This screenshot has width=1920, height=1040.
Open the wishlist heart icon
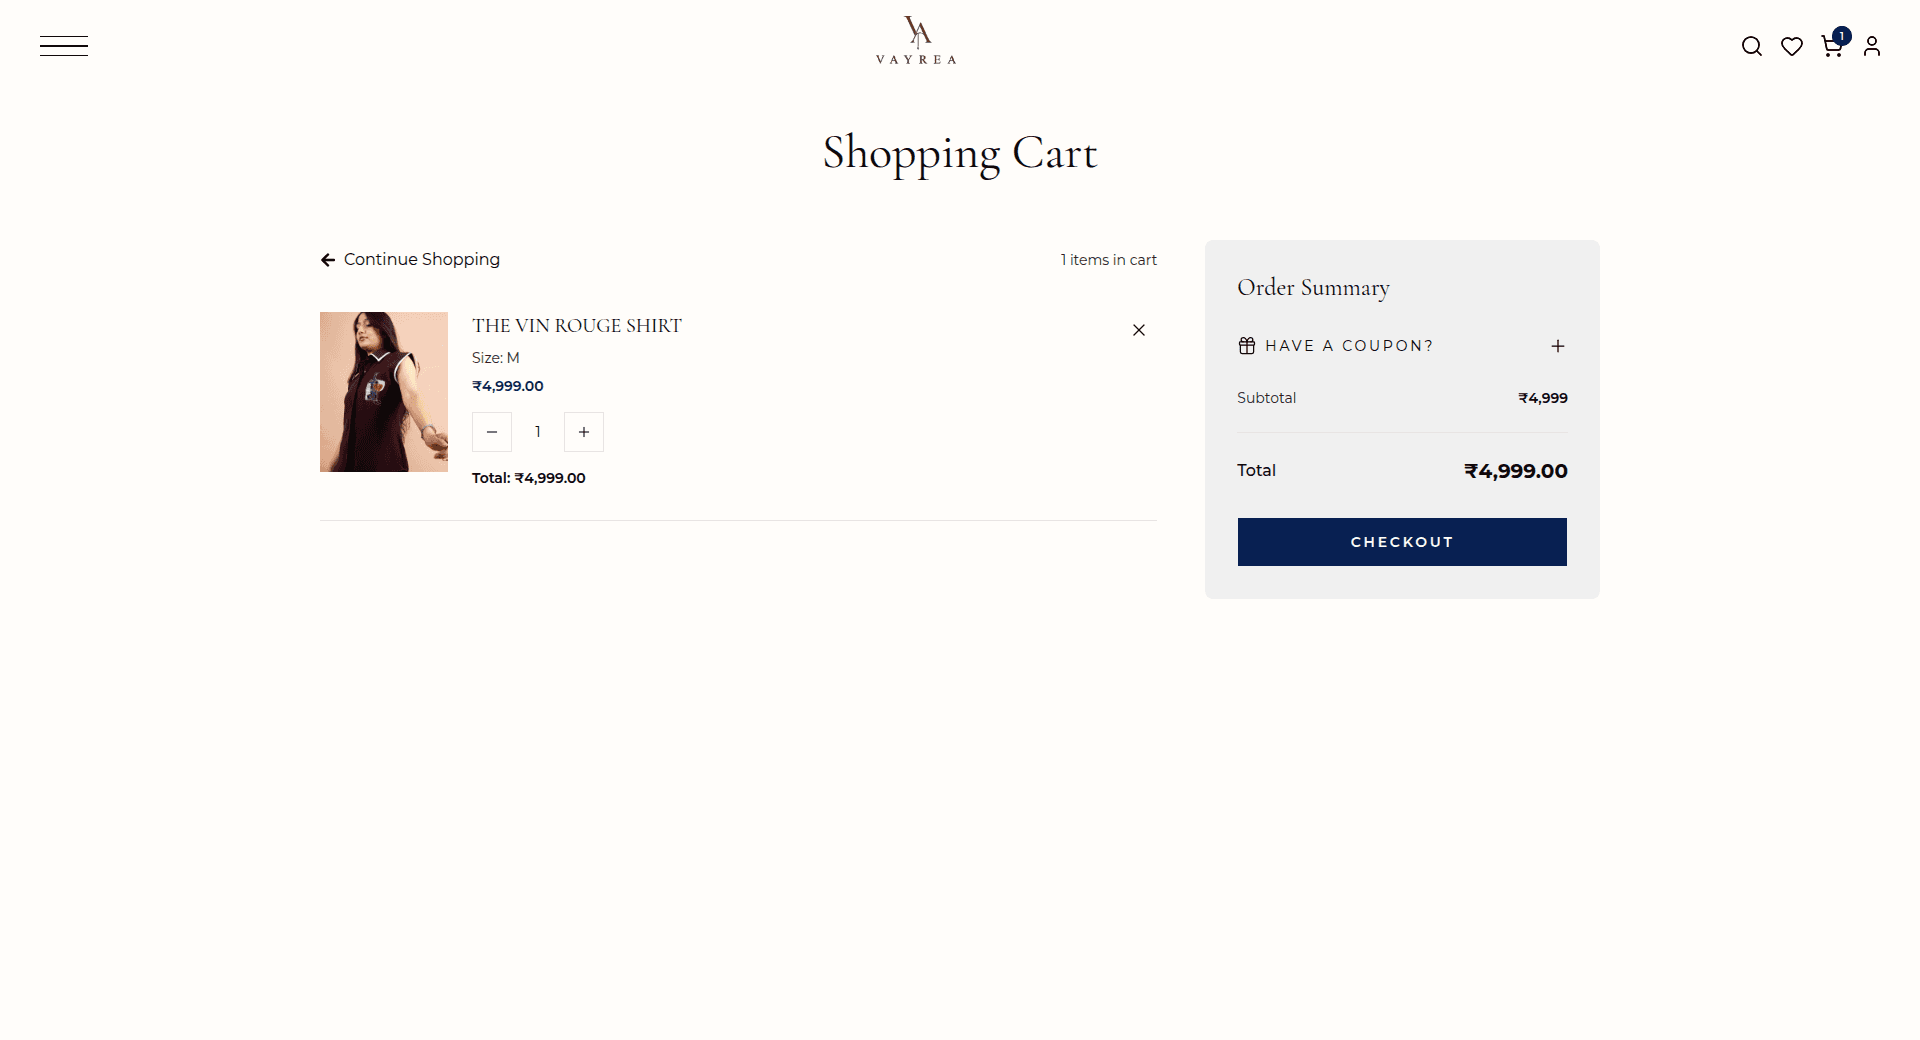(x=1791, y=46)
